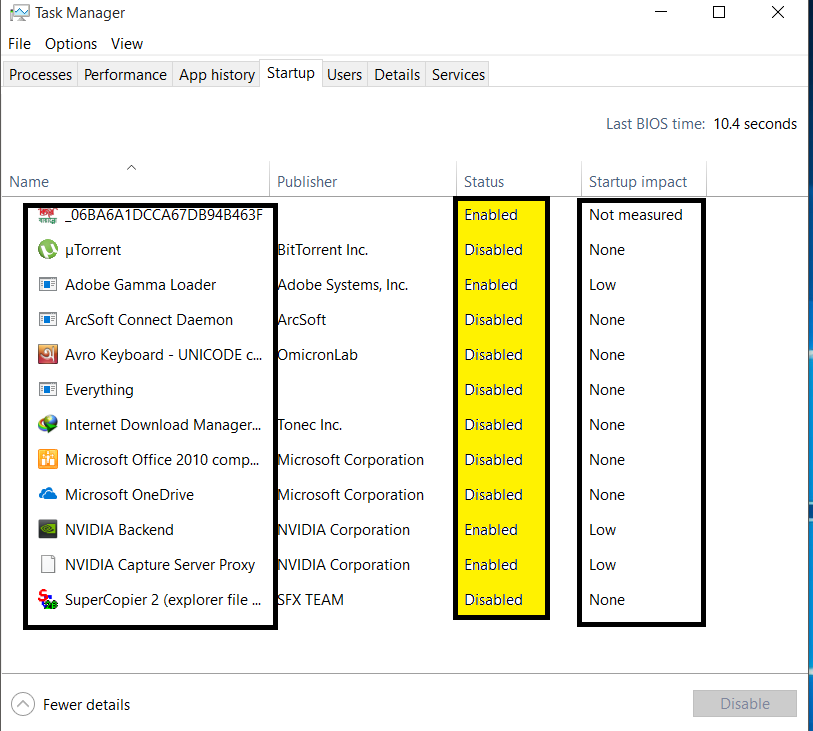Select NVIDIA Backend entry name

tap(119, 530)
